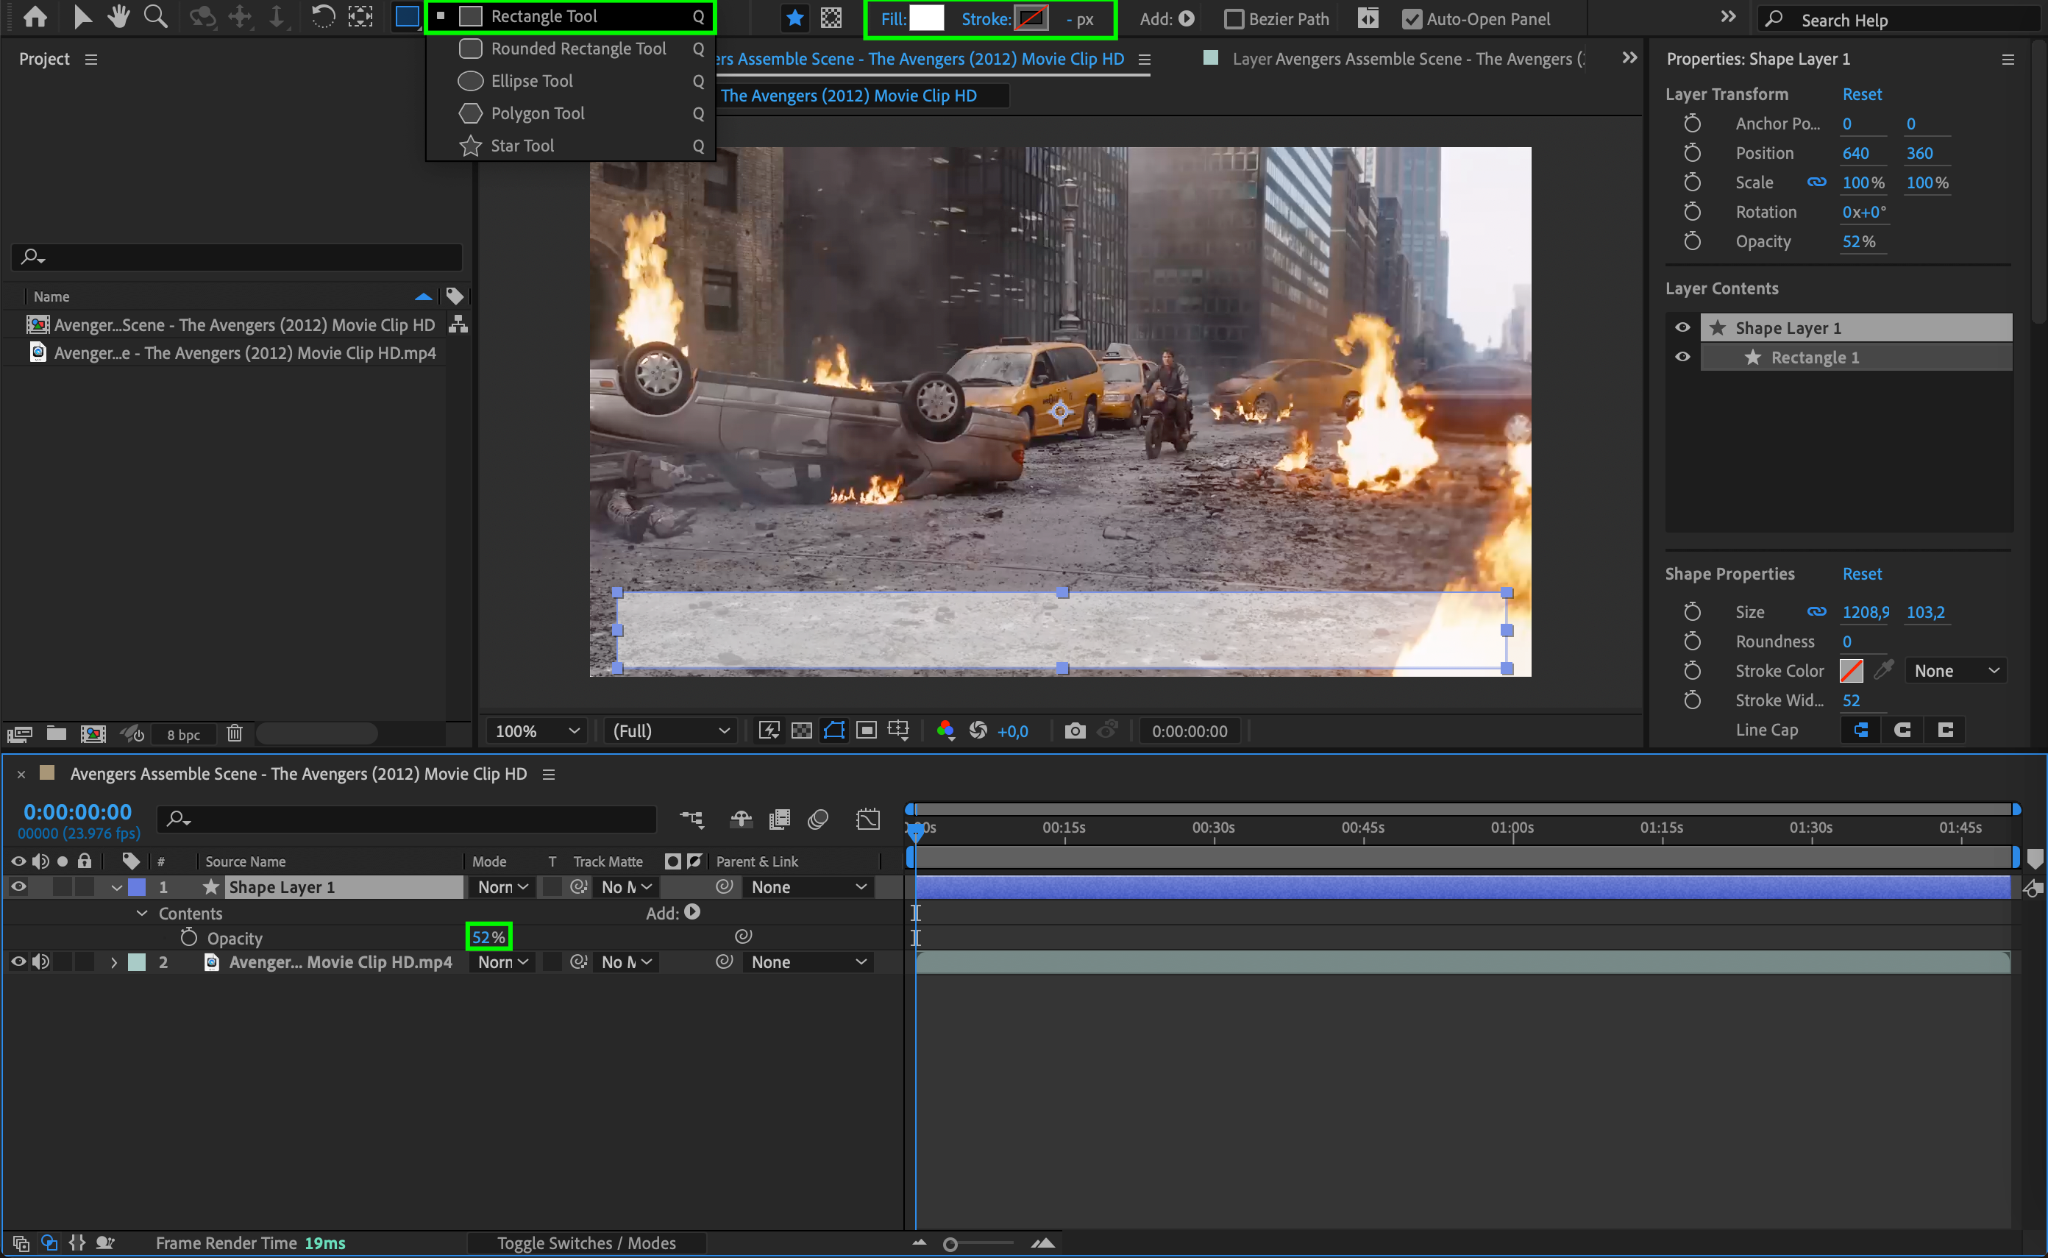Image resolution: width=2048 pixels, height=1258 pixels.
Task: Uncheck the Auto-Open Panel checkbox
Action: coord(1412,19)
